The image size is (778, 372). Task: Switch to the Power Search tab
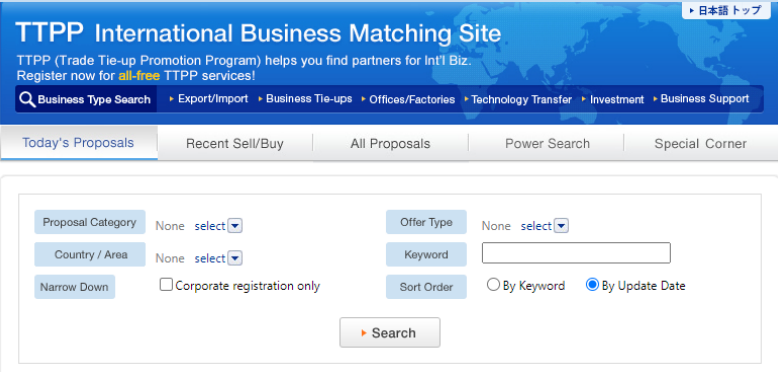coord(547,144)
